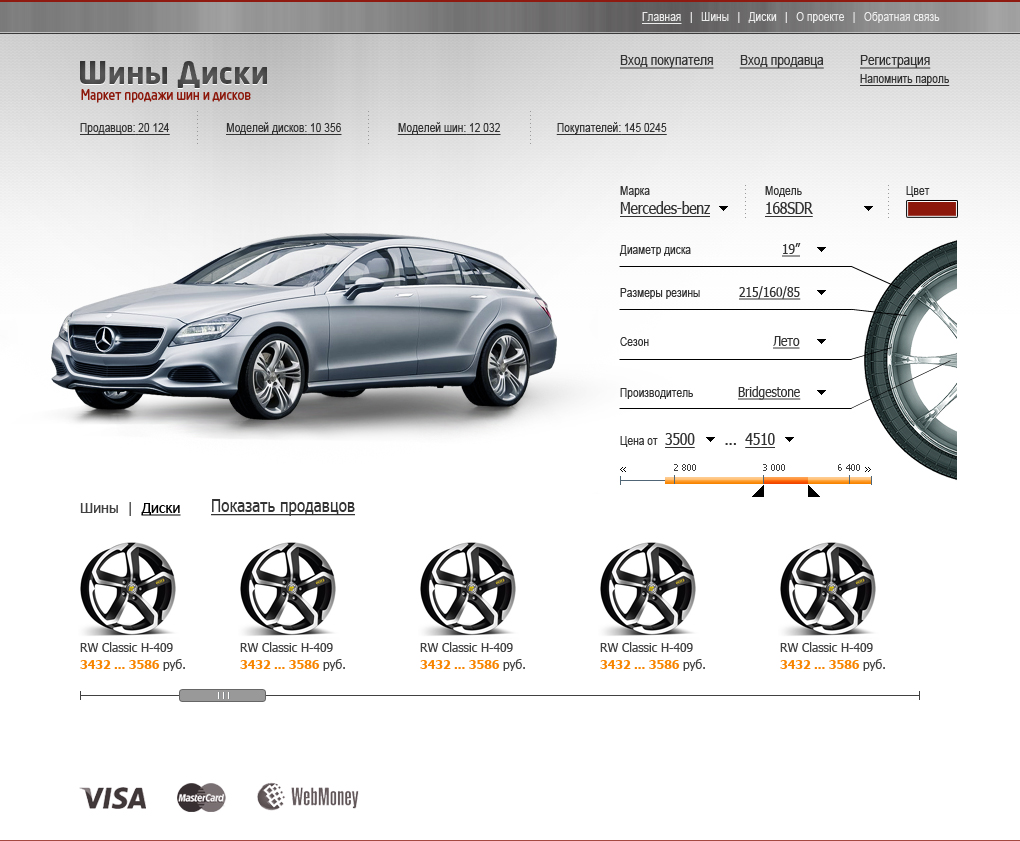Viewport: 1020px width, 841px height.
Task: Expand Диаметр диска 19" dropdown arrow
Action: [821, 250]
